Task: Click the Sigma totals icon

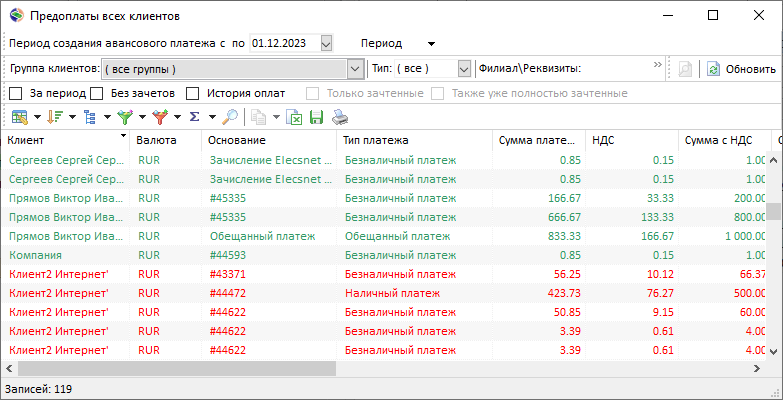Action: 194,117
